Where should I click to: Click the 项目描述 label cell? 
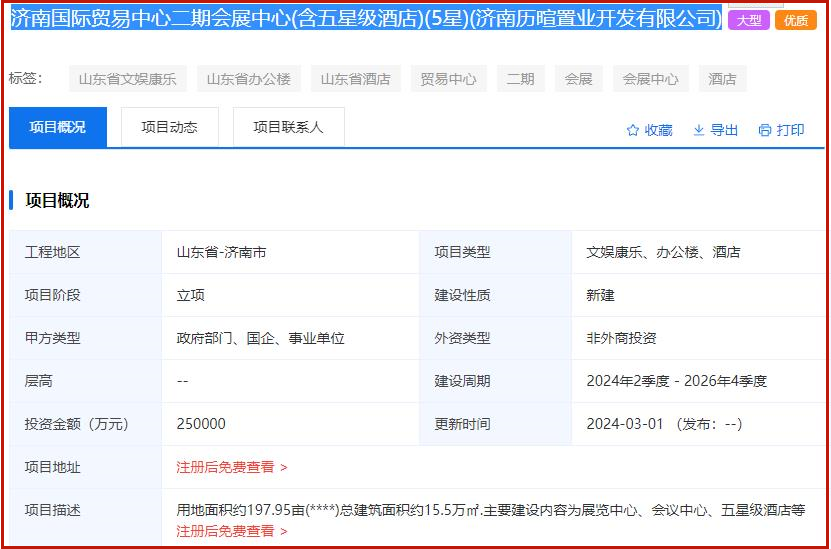click(85, 518)
